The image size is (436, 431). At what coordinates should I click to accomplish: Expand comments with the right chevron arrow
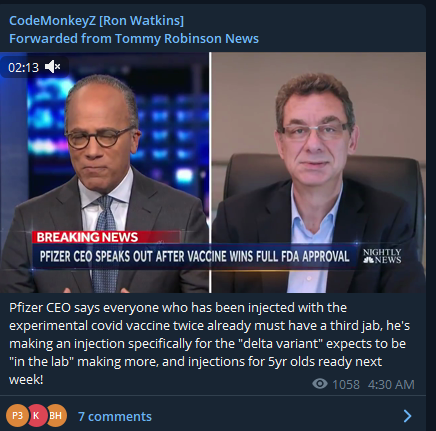pos(407,416)
